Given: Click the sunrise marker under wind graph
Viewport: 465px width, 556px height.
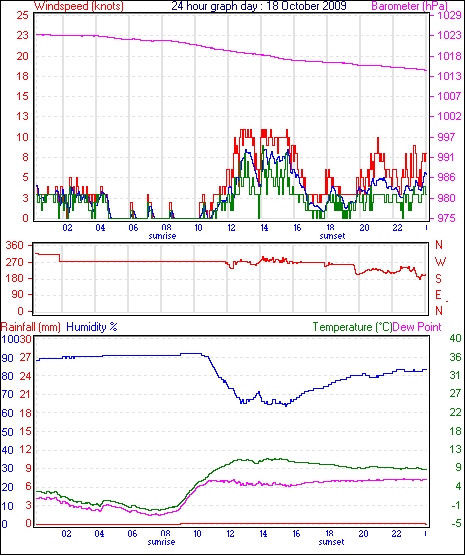Looking at the screenshot, I should pos(162,236).
